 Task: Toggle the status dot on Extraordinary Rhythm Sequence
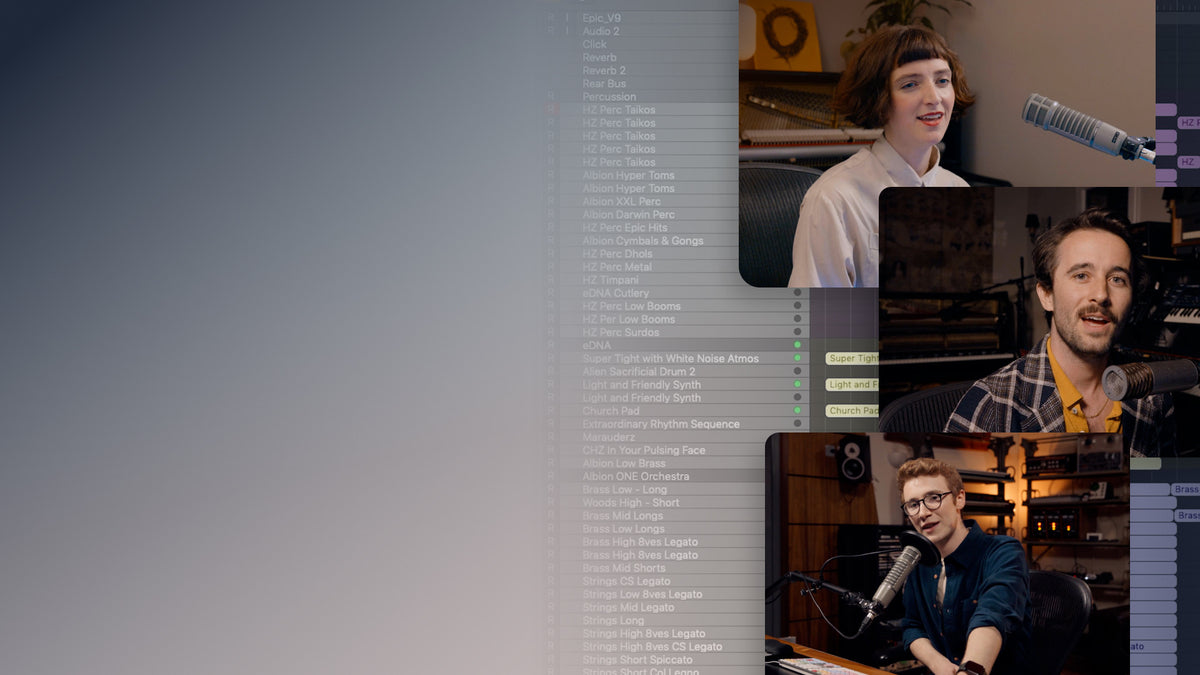(x=798, y=423)
